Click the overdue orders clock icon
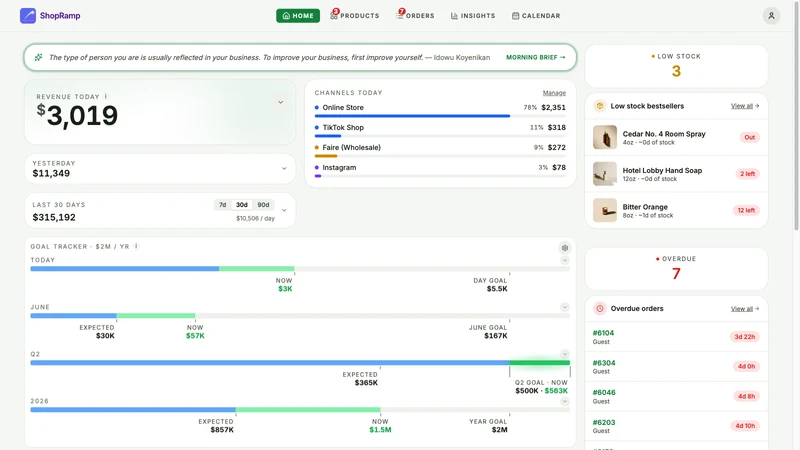Screen dimensions: 800x450 coord(599,309)
